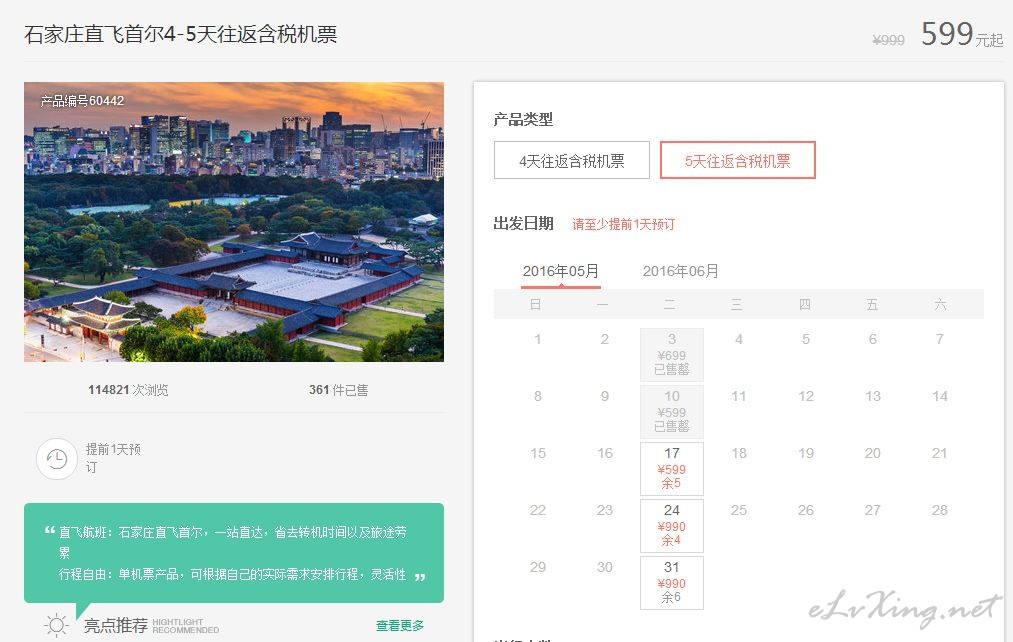The width and height of the screenshot is (1013, 642).
Task: Click the sold-out May 10 date cell
Action: click(672, 411)
